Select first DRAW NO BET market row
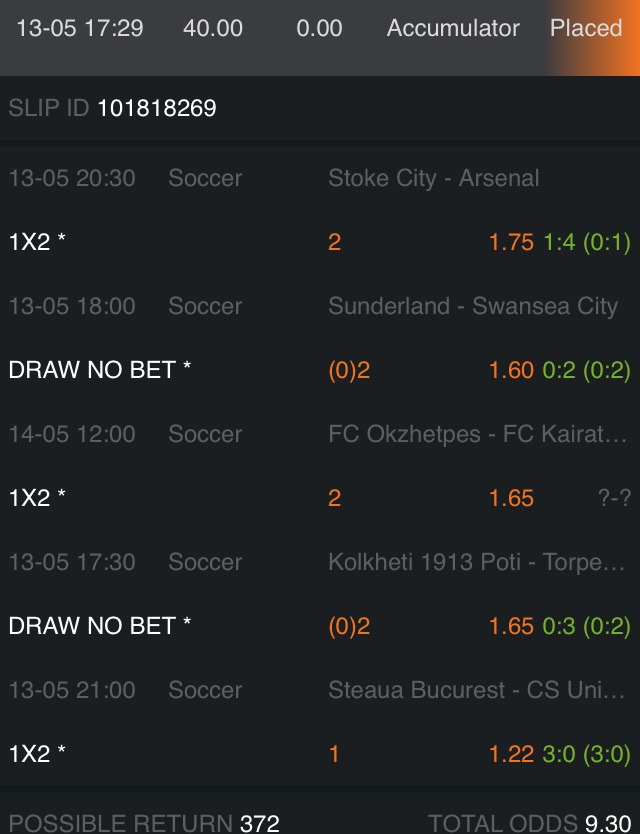The width and height of the screenshot is (640, 834). (100, 370)
